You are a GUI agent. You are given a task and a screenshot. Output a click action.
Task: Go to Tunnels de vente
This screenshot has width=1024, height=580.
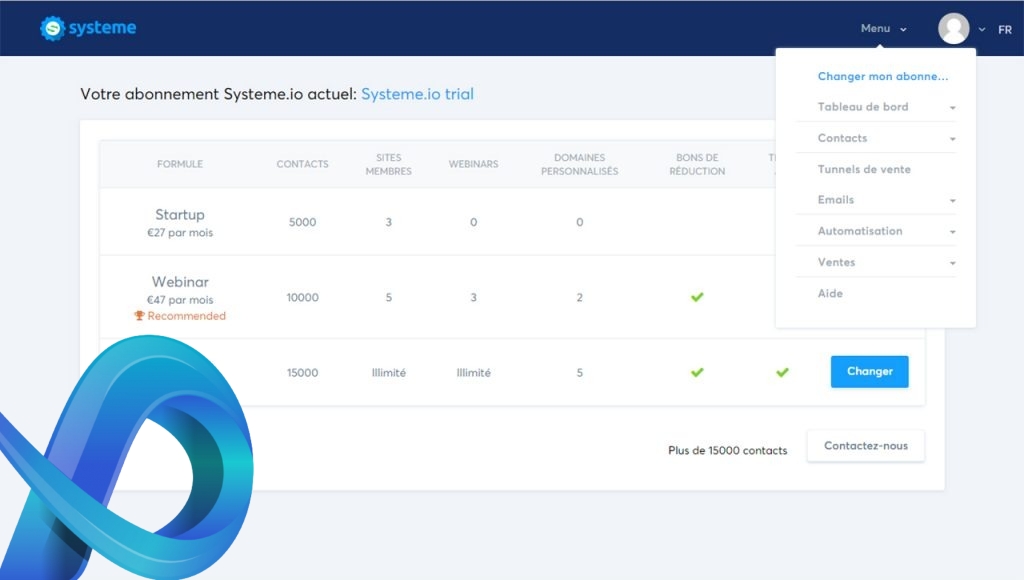pos(864,169)
